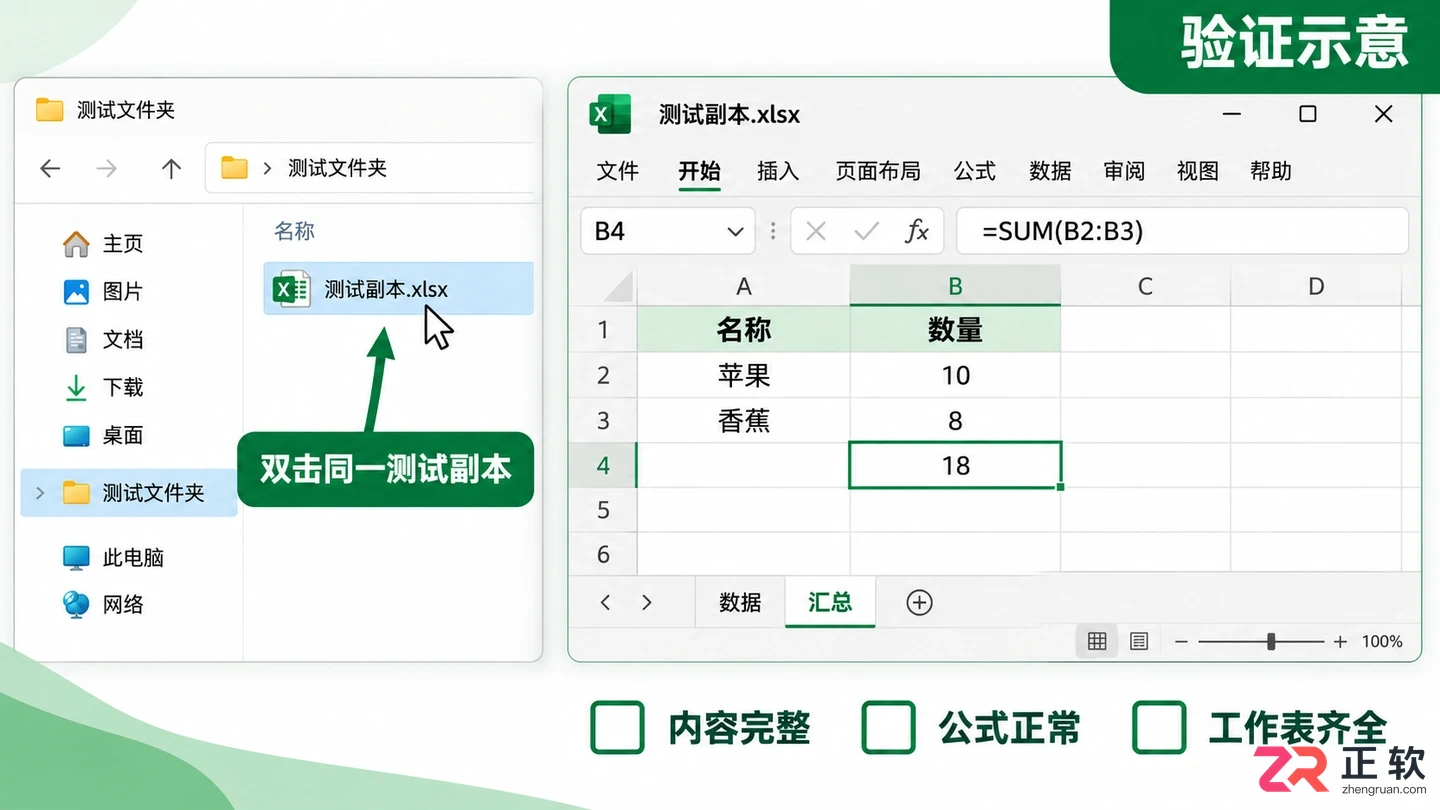Go up one folder level in explorer
The width and height of the screenshot is (1440, 810).
pos(171,168)
